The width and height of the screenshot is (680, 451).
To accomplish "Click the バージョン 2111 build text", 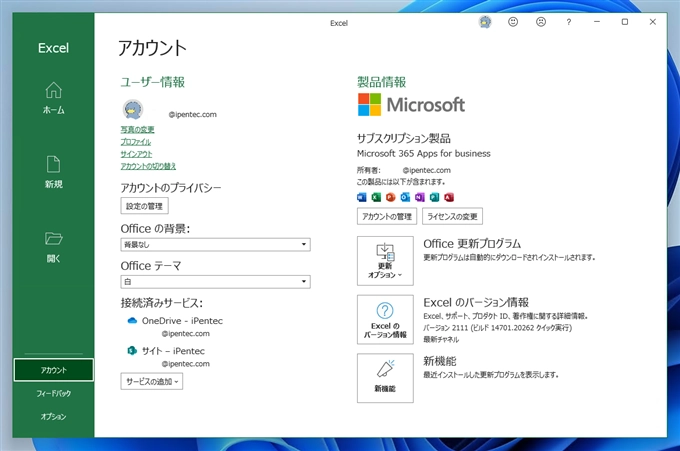I will click(x=497, y=328).
